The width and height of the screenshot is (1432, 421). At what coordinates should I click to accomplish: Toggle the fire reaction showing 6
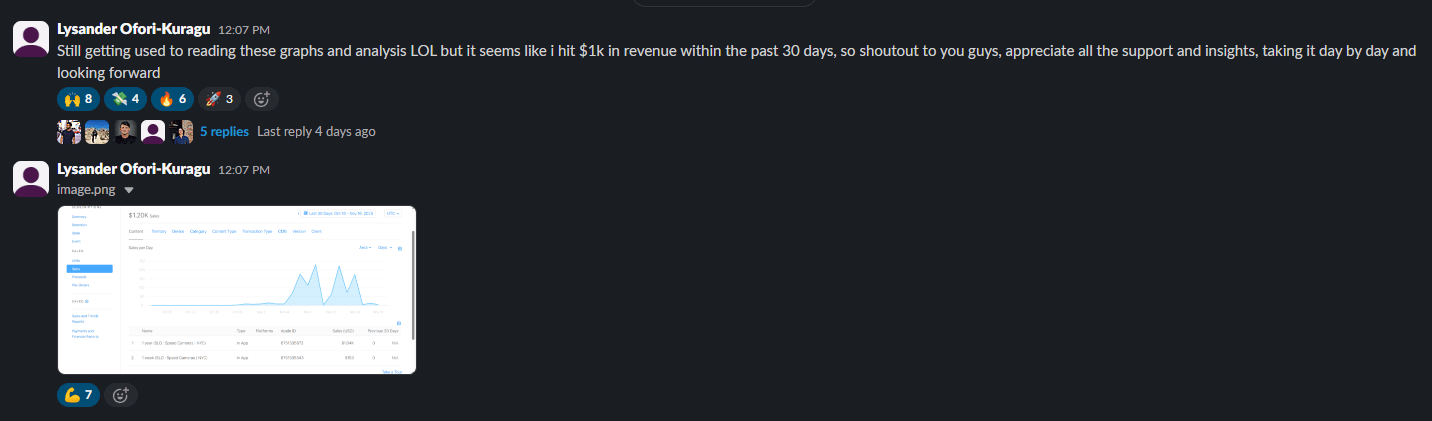pyautogui.click(x=173, y=99)
